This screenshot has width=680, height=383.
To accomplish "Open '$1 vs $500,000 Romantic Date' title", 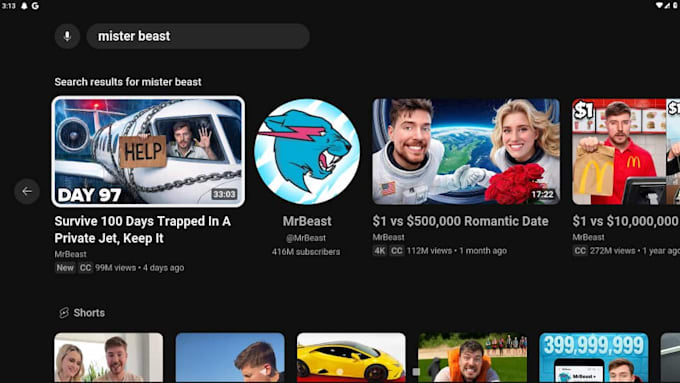I will coord(461,221).
